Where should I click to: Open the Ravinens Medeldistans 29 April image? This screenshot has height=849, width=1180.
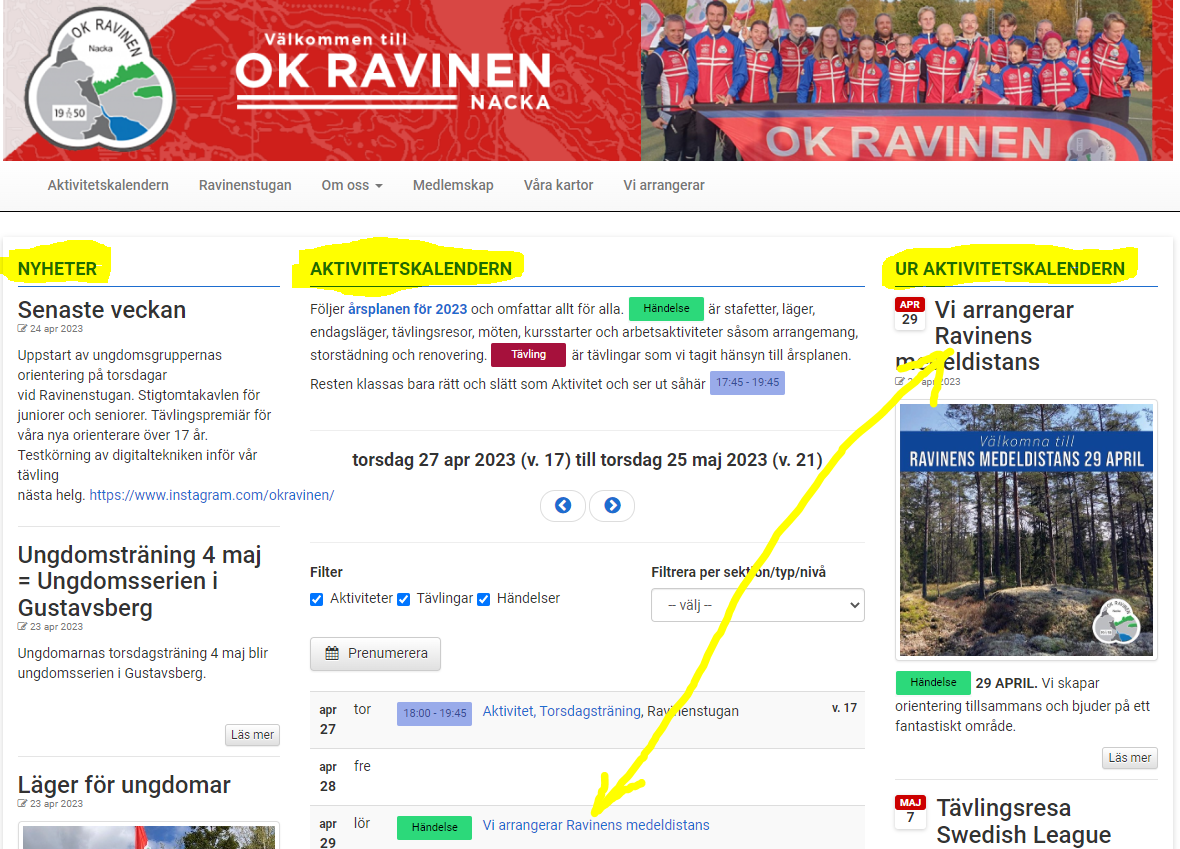(x=1026, y=530)
